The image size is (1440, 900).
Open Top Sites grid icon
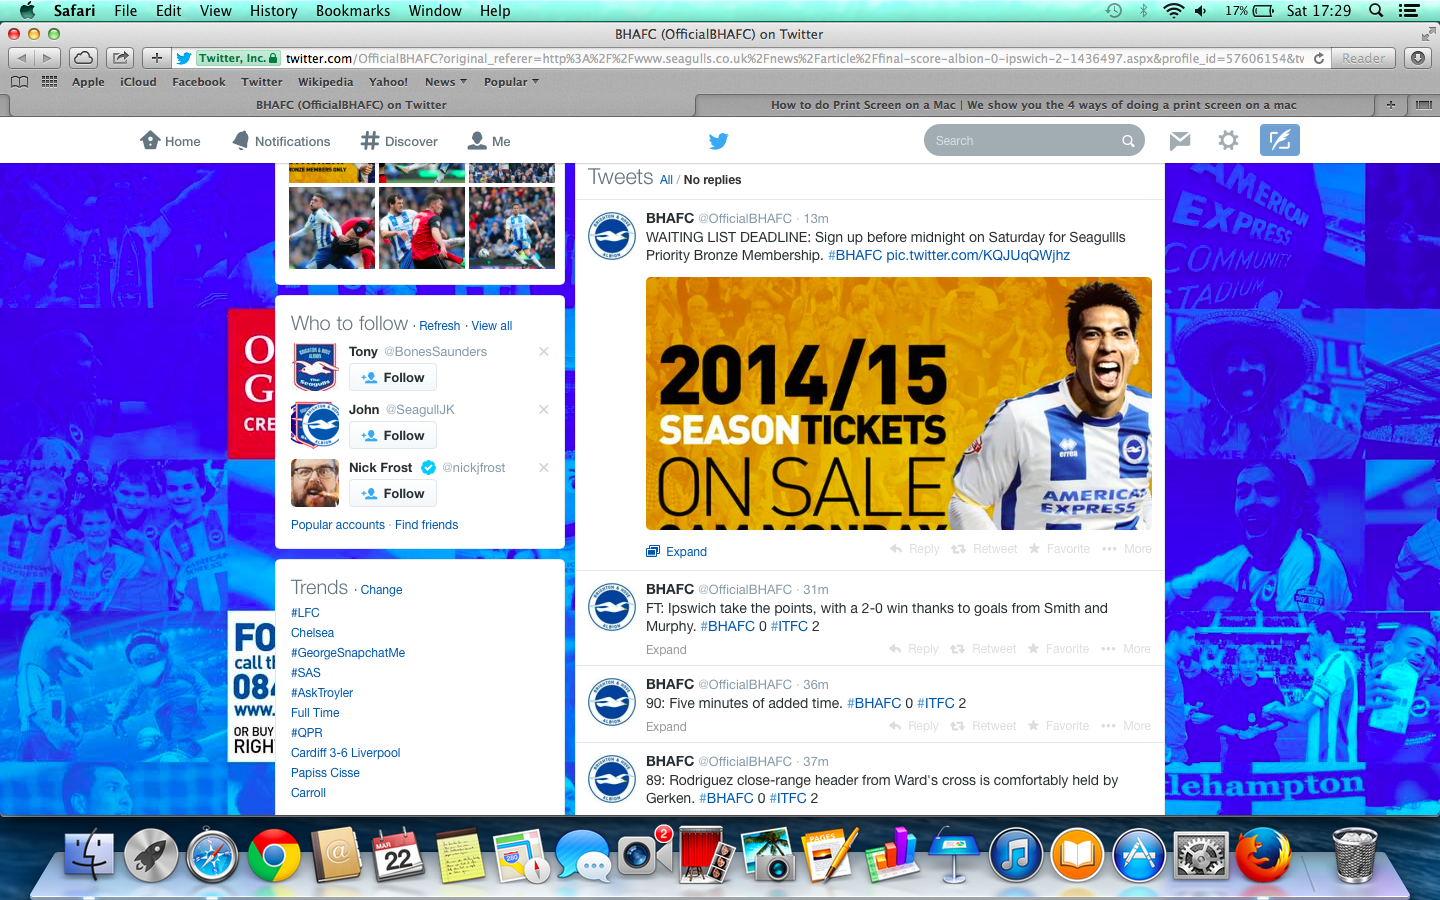coord(49,82)
